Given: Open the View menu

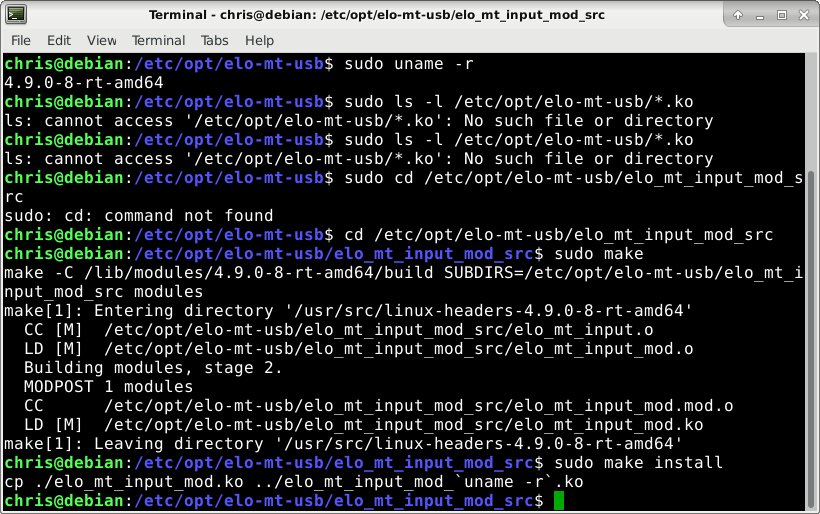Looking at the screenshot, I should point(101,40).
